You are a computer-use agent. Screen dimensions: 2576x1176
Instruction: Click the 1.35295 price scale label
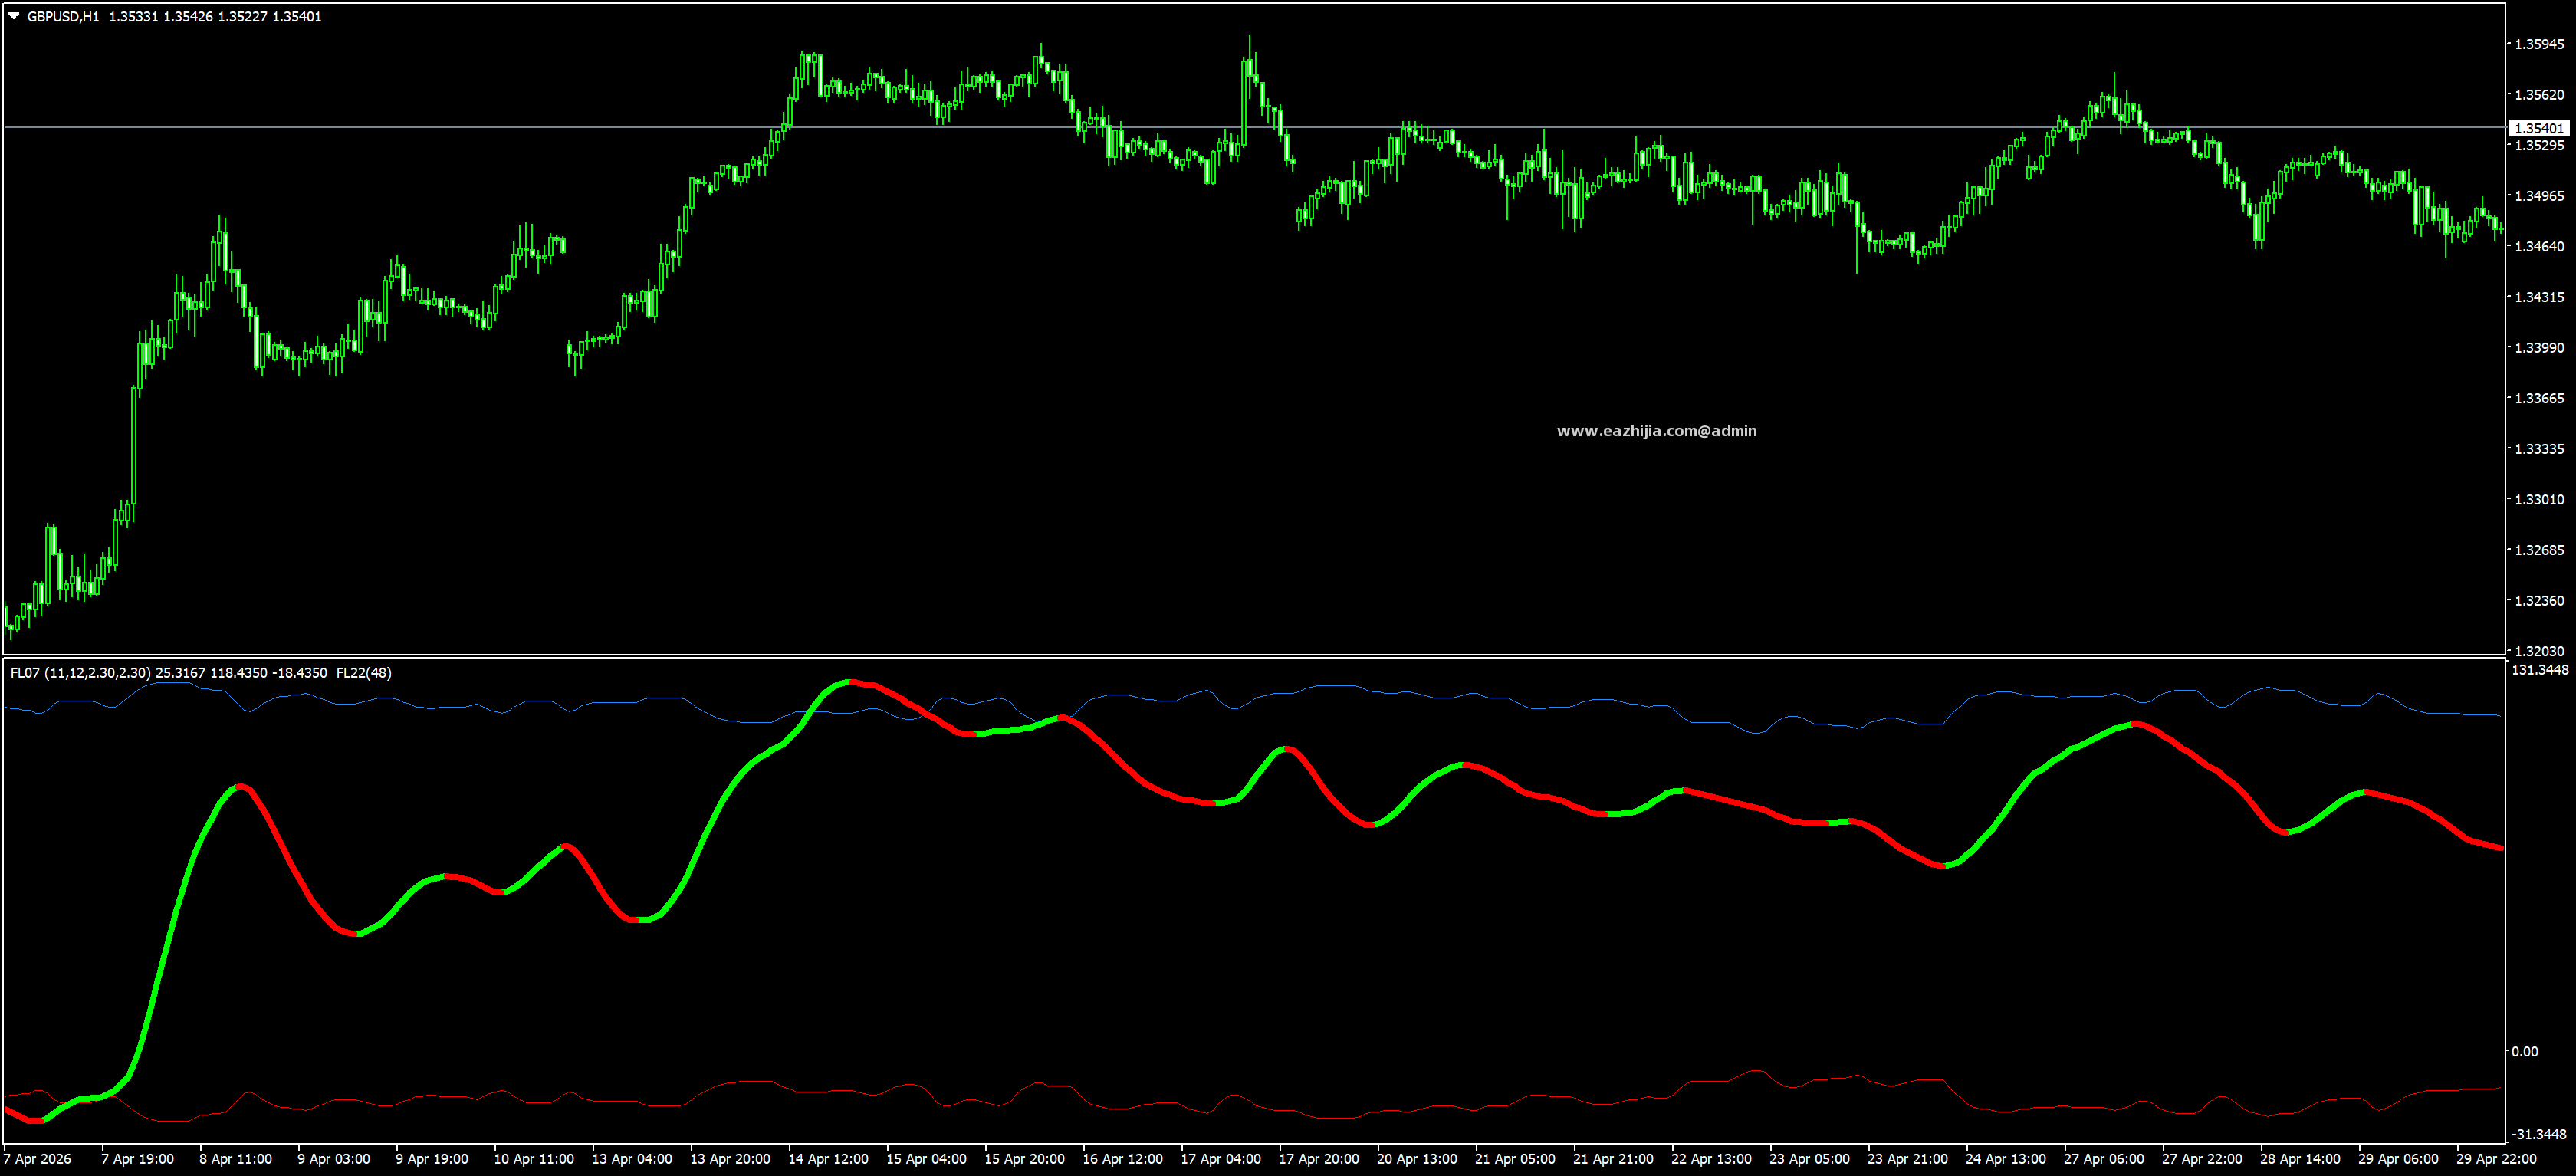(2539, 145)
